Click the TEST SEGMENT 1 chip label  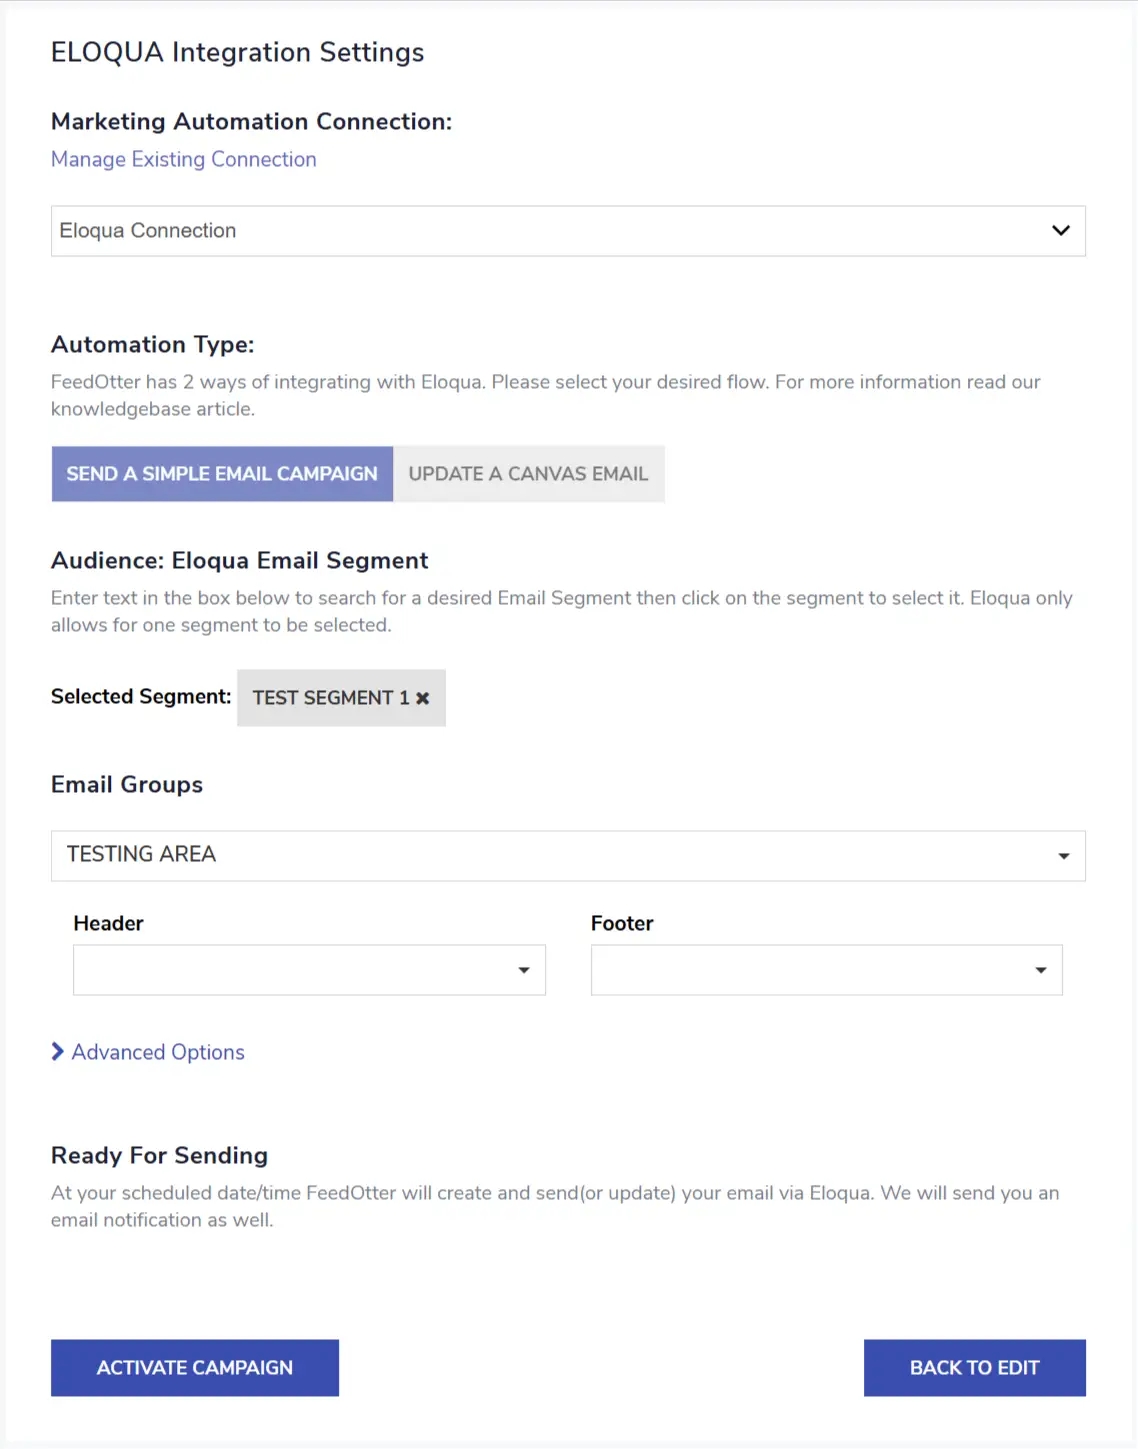pos(330,698)
